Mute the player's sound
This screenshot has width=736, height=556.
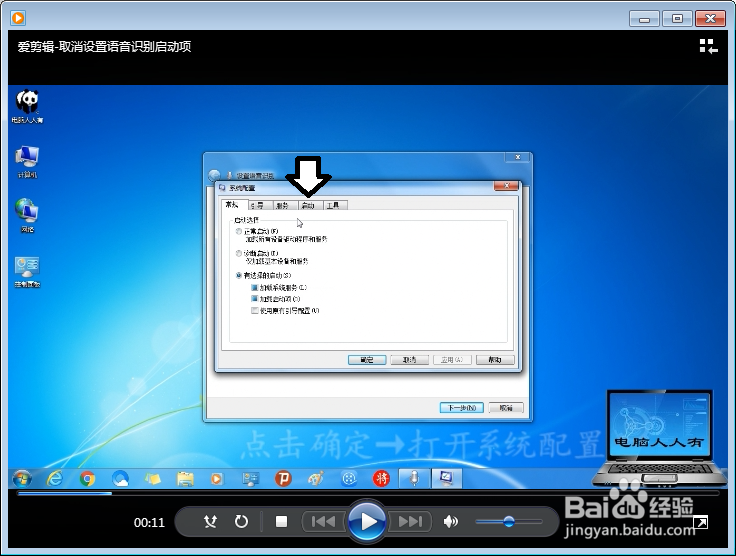click(451, 521)
